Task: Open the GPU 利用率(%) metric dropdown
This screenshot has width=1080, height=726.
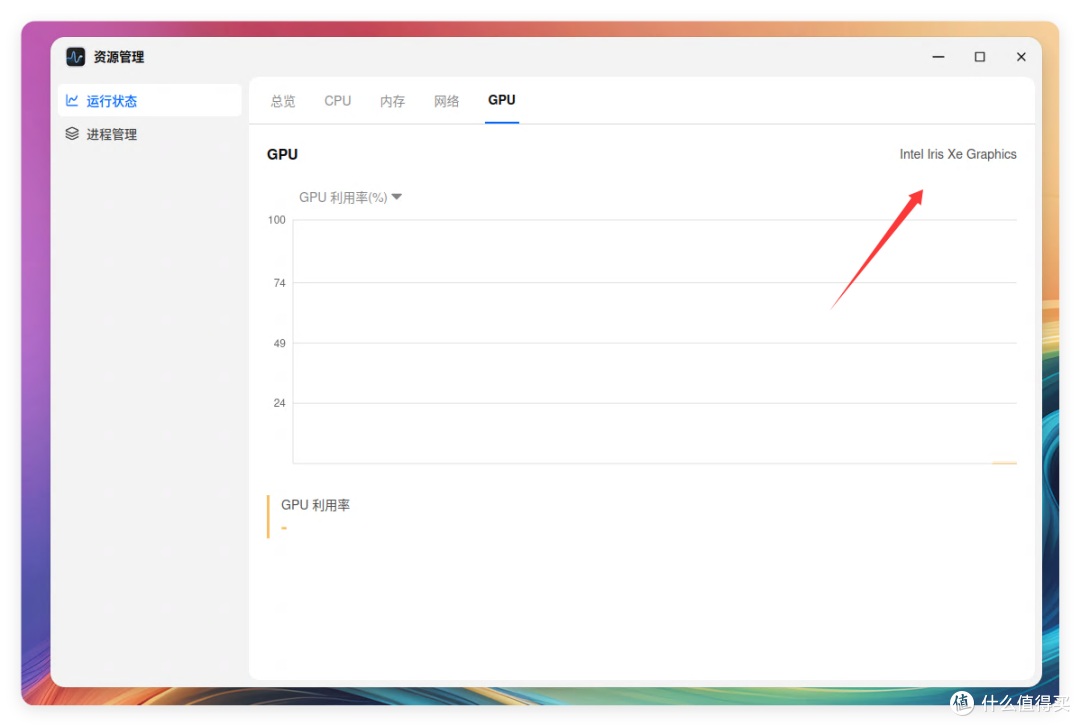Action: 350,197
